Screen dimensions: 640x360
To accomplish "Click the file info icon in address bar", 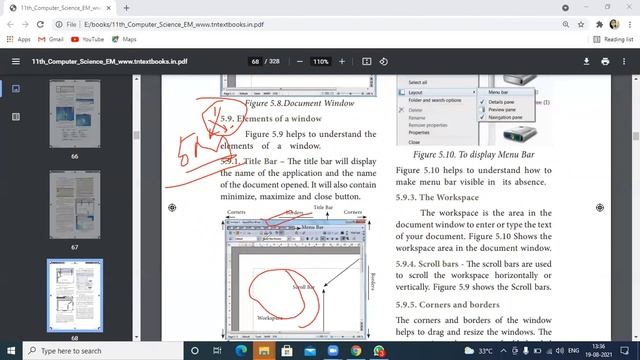I will pyautogui.click(x=59, y=24).
